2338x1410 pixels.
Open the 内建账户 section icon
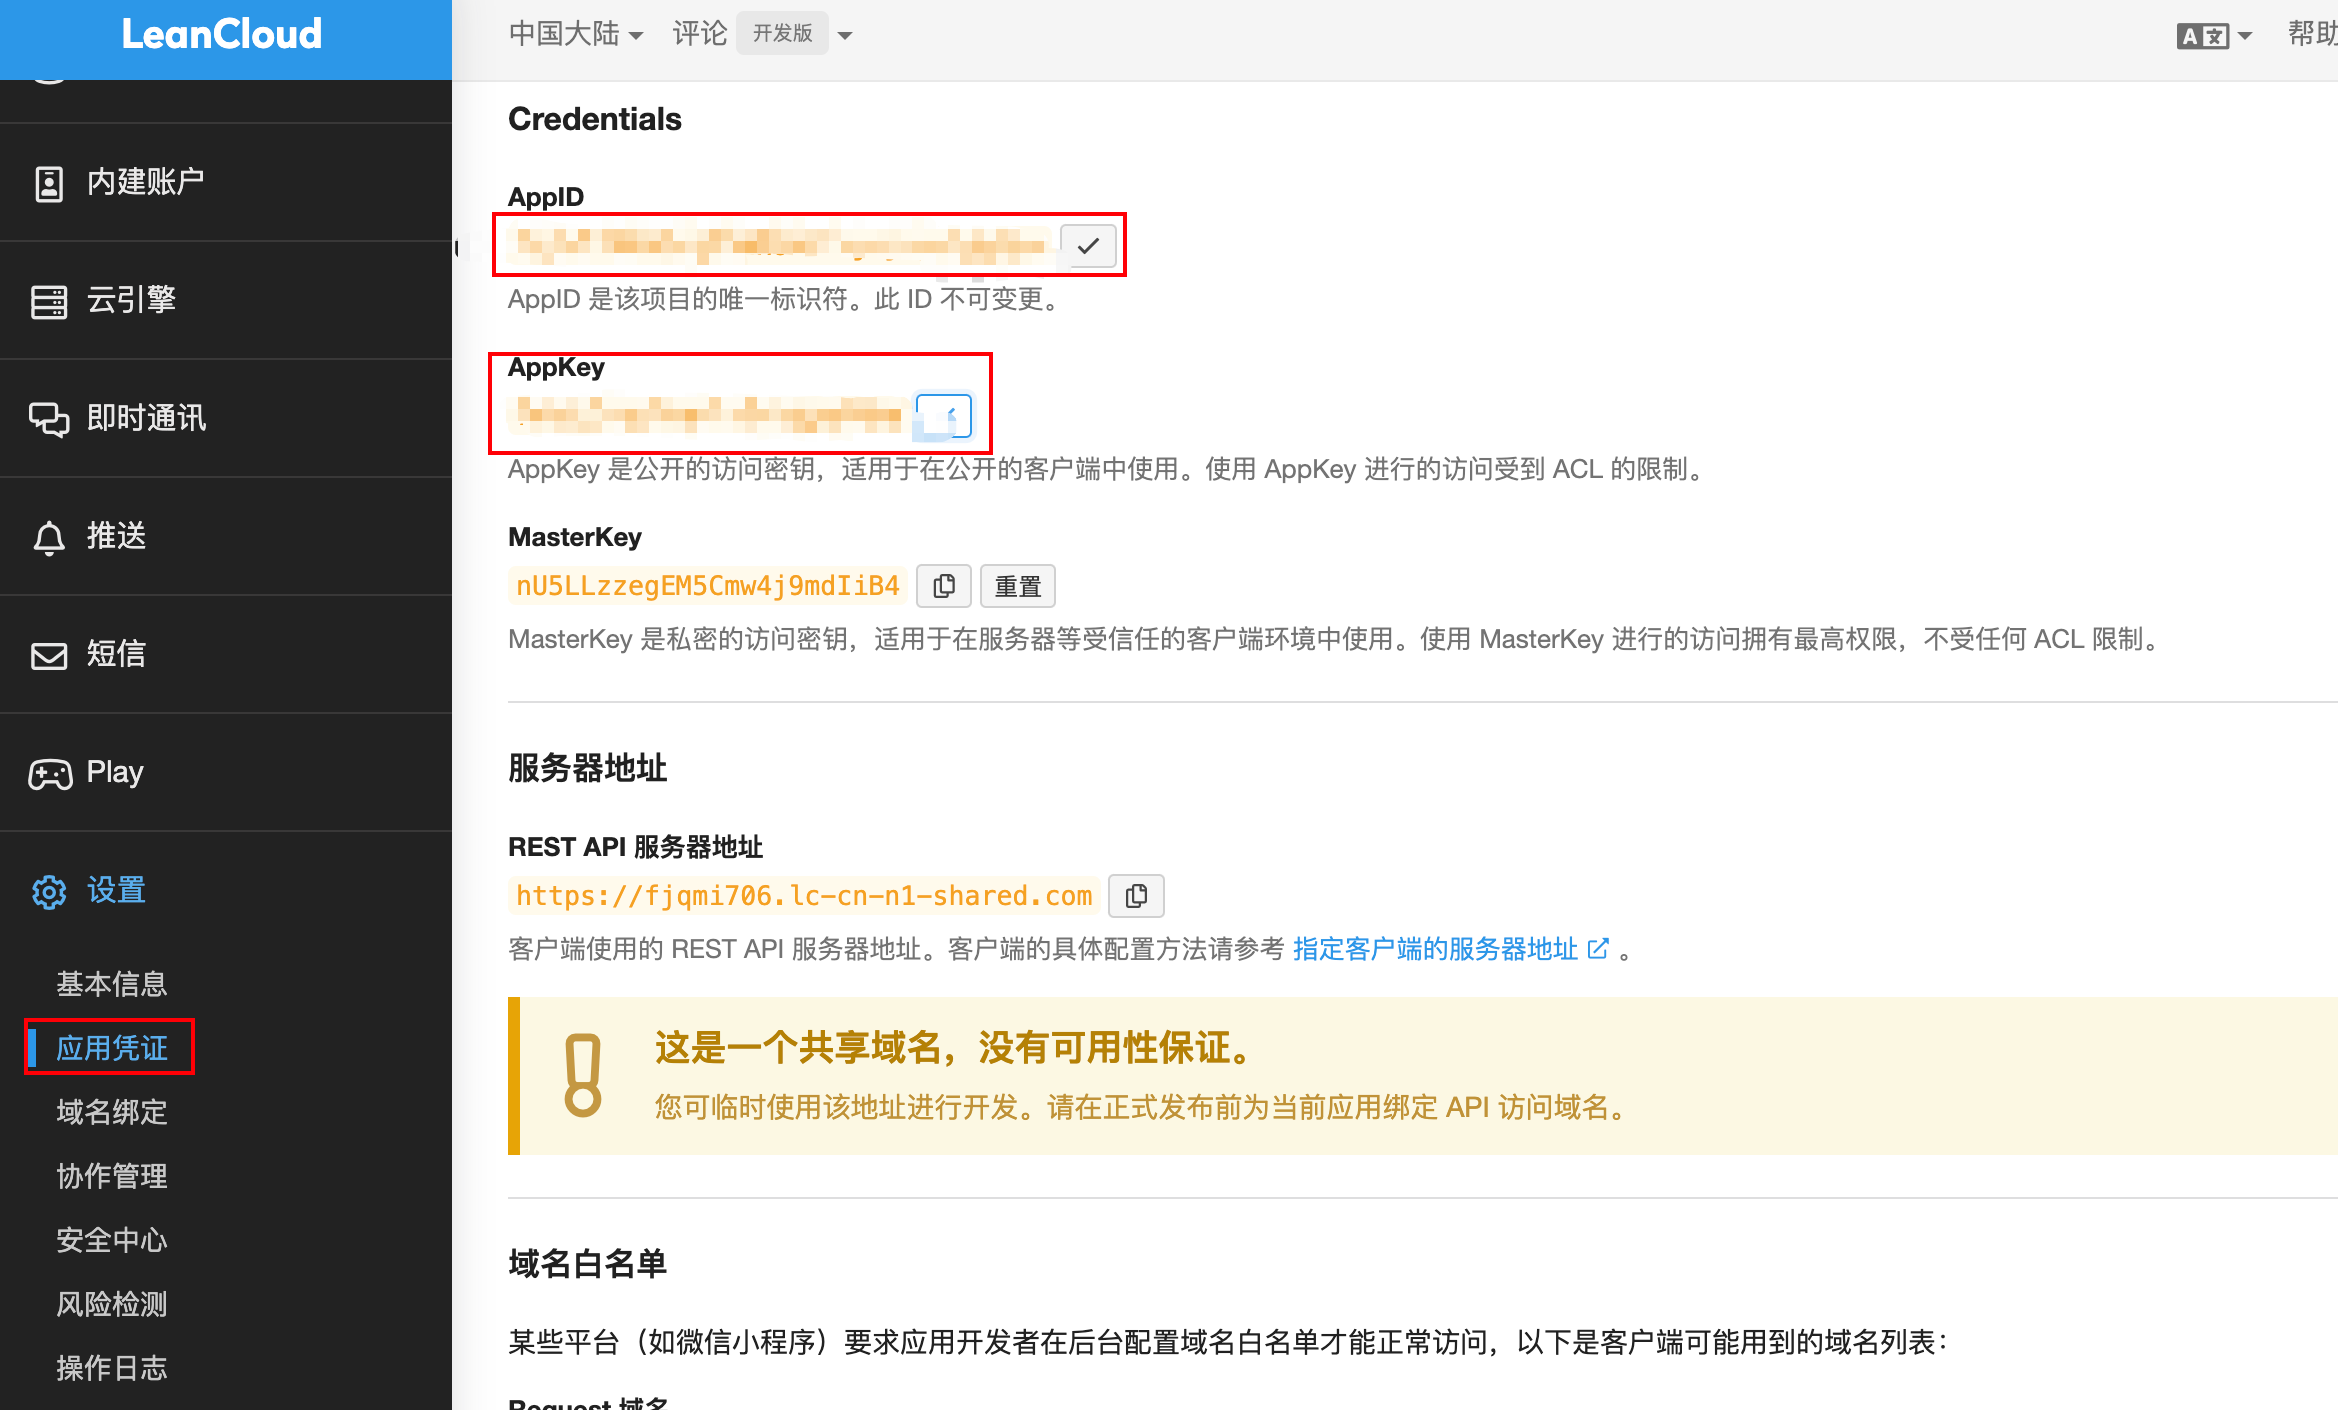[49, 183]
